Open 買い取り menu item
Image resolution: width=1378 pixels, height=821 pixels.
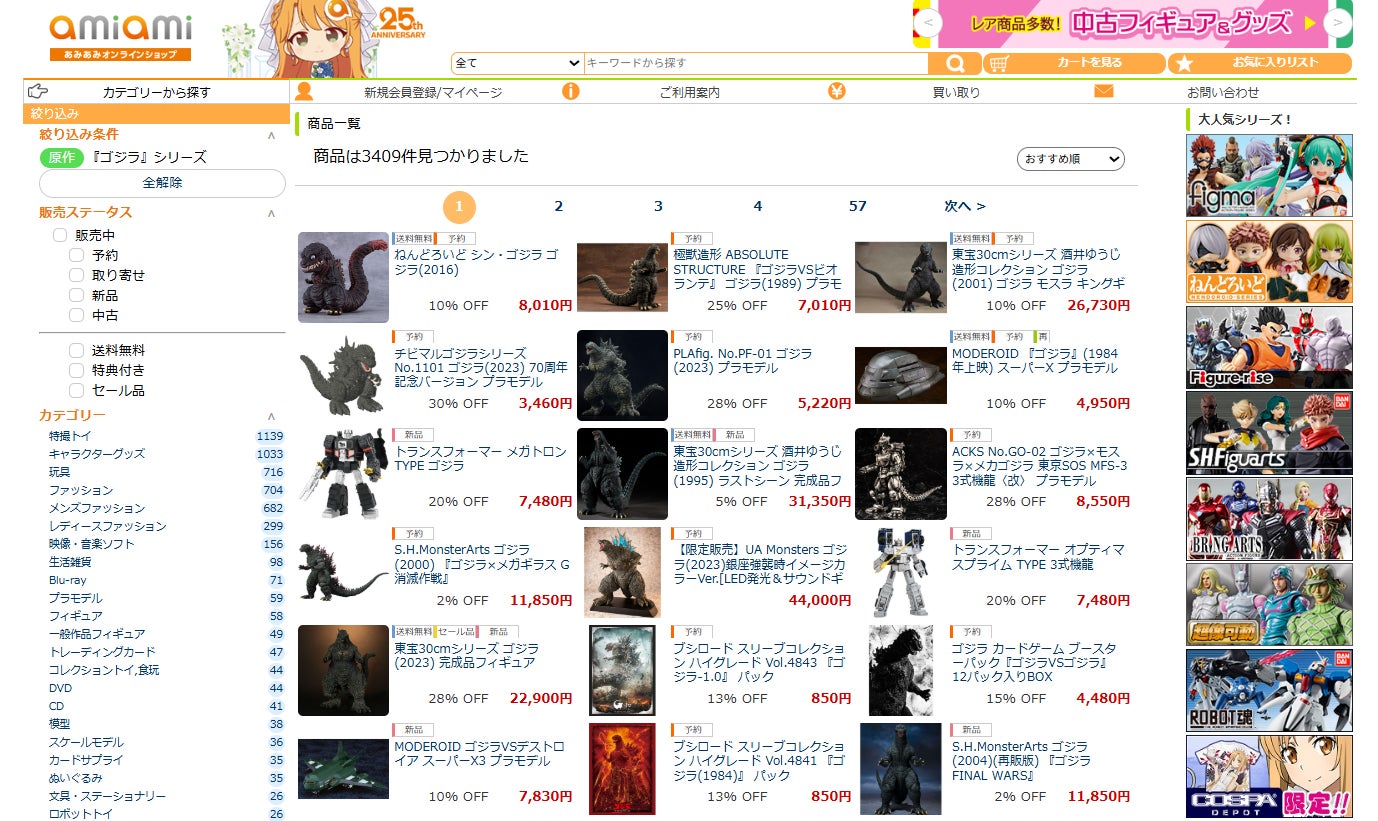click(956, 92)
